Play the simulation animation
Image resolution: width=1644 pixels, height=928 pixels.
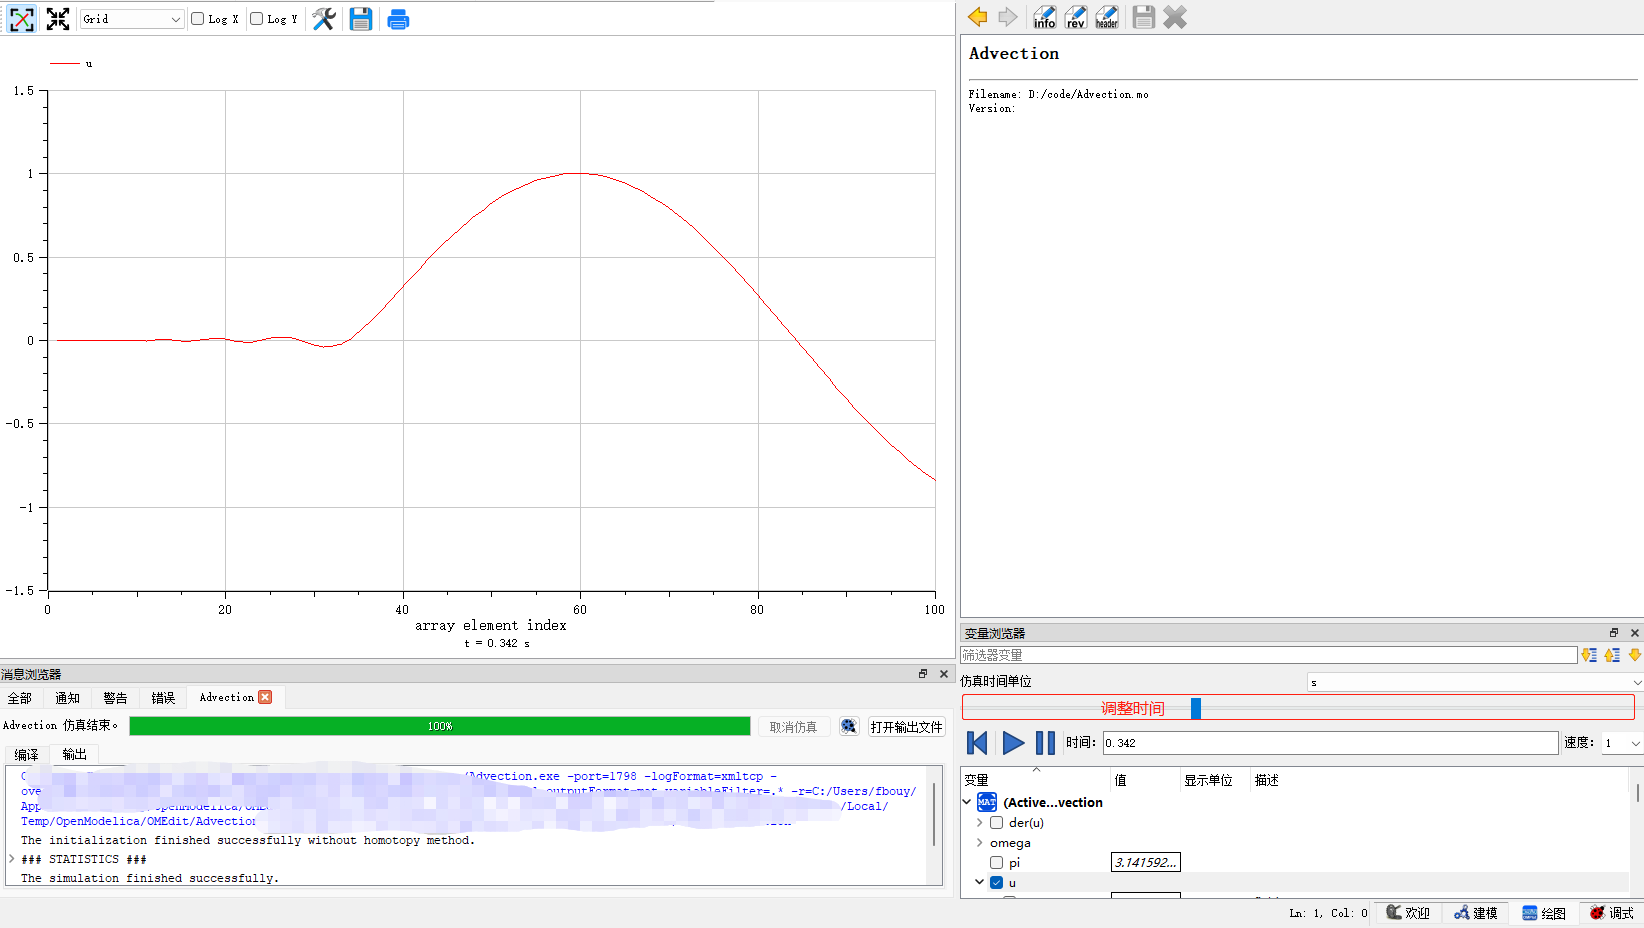[x=1013, y=743]
